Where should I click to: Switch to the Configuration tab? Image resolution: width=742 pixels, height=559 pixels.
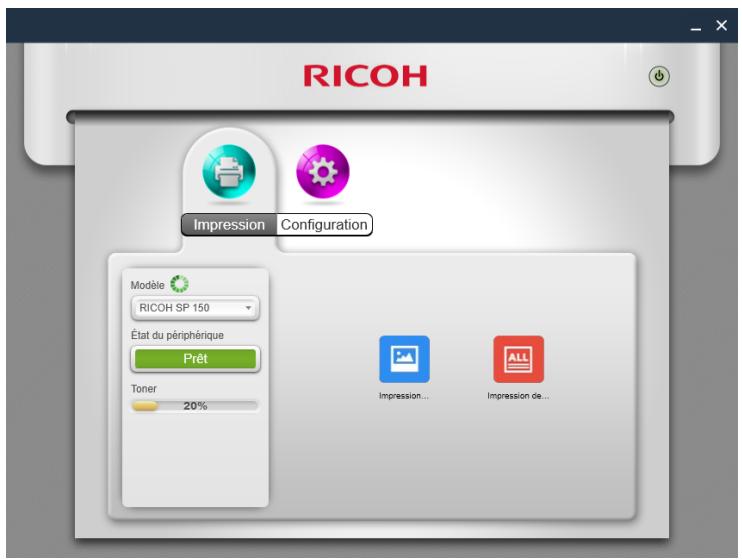tap(324, 224)
